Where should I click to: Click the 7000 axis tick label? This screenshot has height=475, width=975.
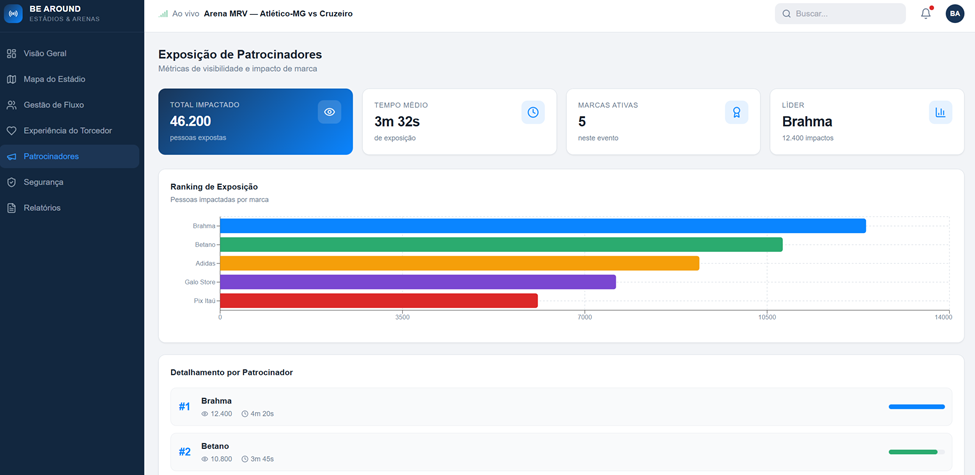(x=585, y=318)
